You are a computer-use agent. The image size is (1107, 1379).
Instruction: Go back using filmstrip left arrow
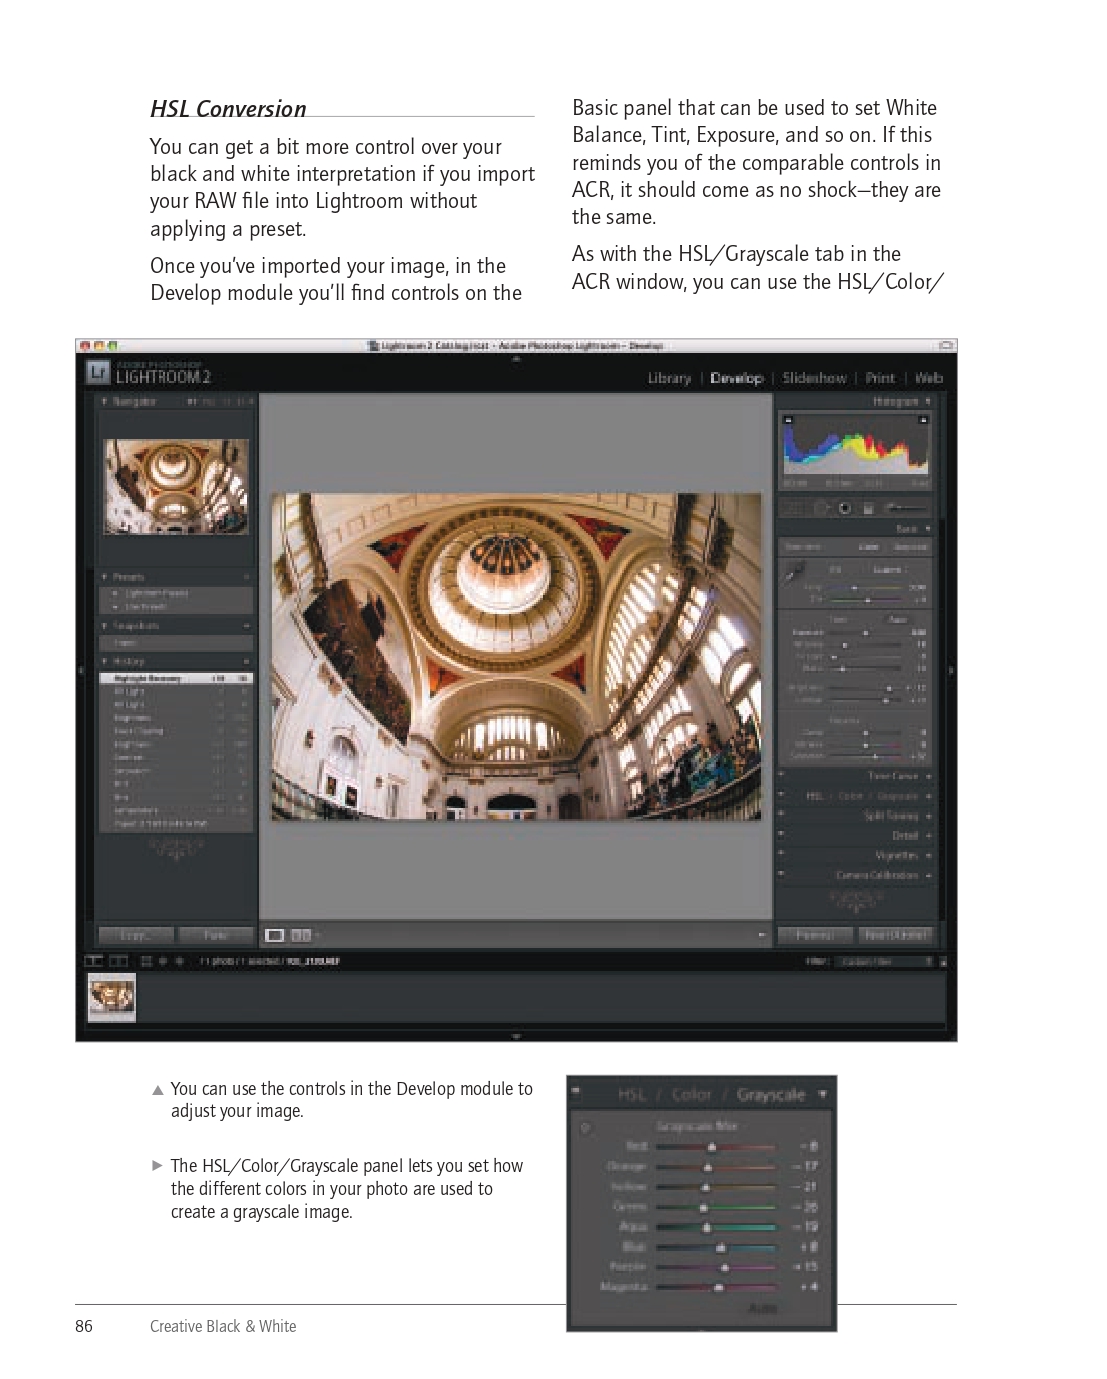(x=165, y=961)
